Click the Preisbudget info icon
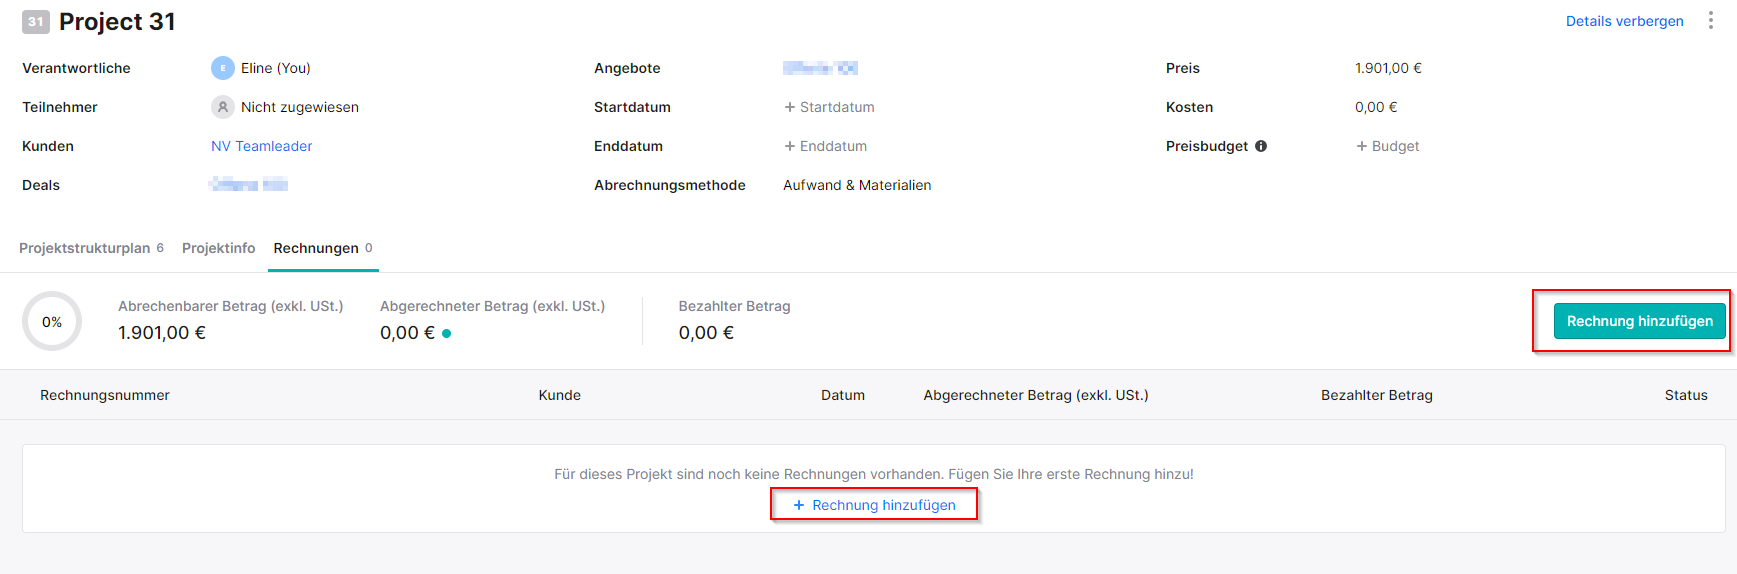This screenshot has width=1737, height=574. [1261, 146]
